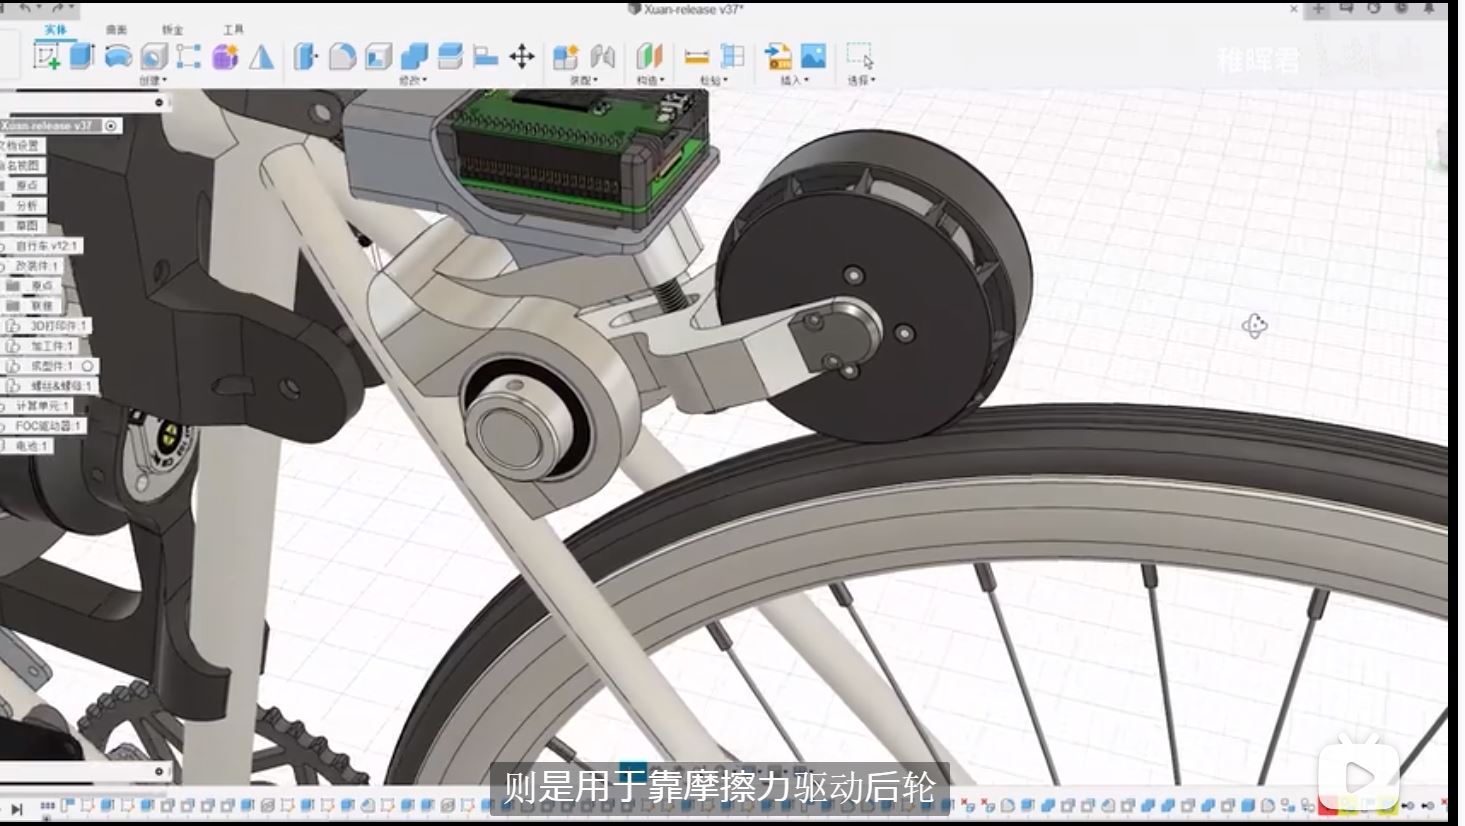Select the purple Create Form tool

tap(225, 56)
